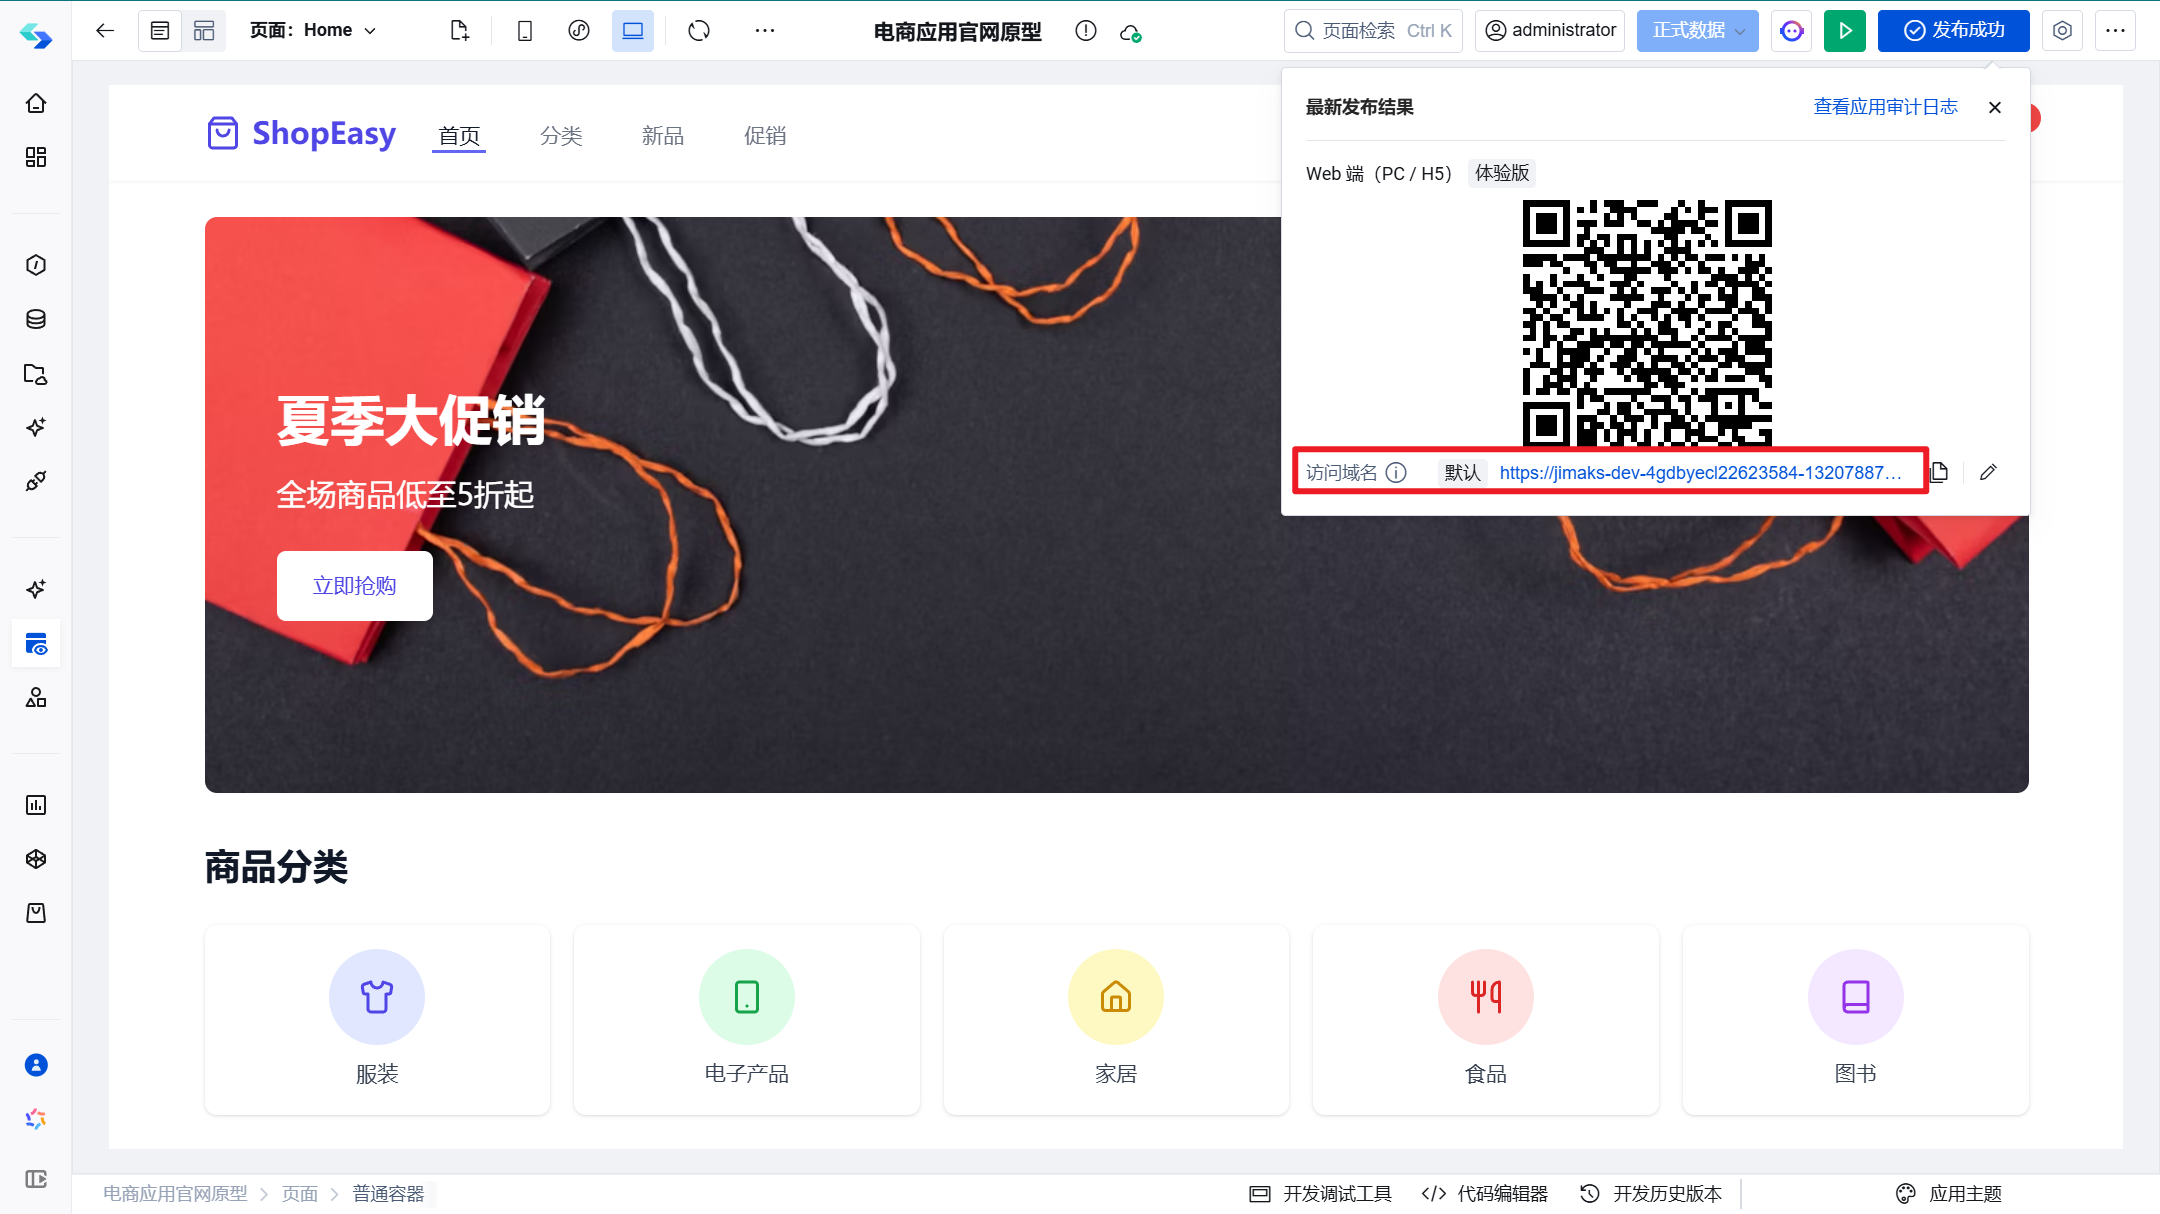
Task: Open the database sidebar icon
Action: tap(36, 319)
